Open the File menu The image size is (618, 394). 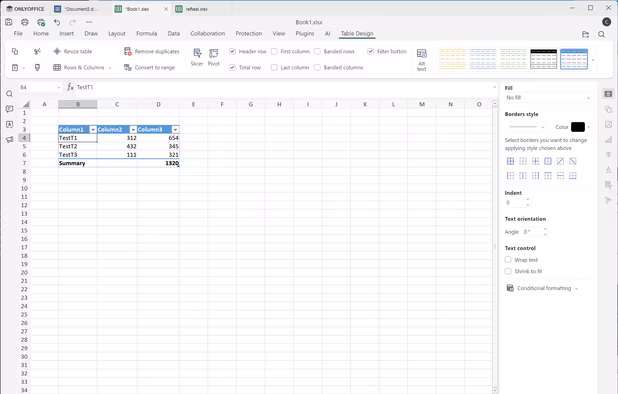pyautogui.click(x=18, y=33)
